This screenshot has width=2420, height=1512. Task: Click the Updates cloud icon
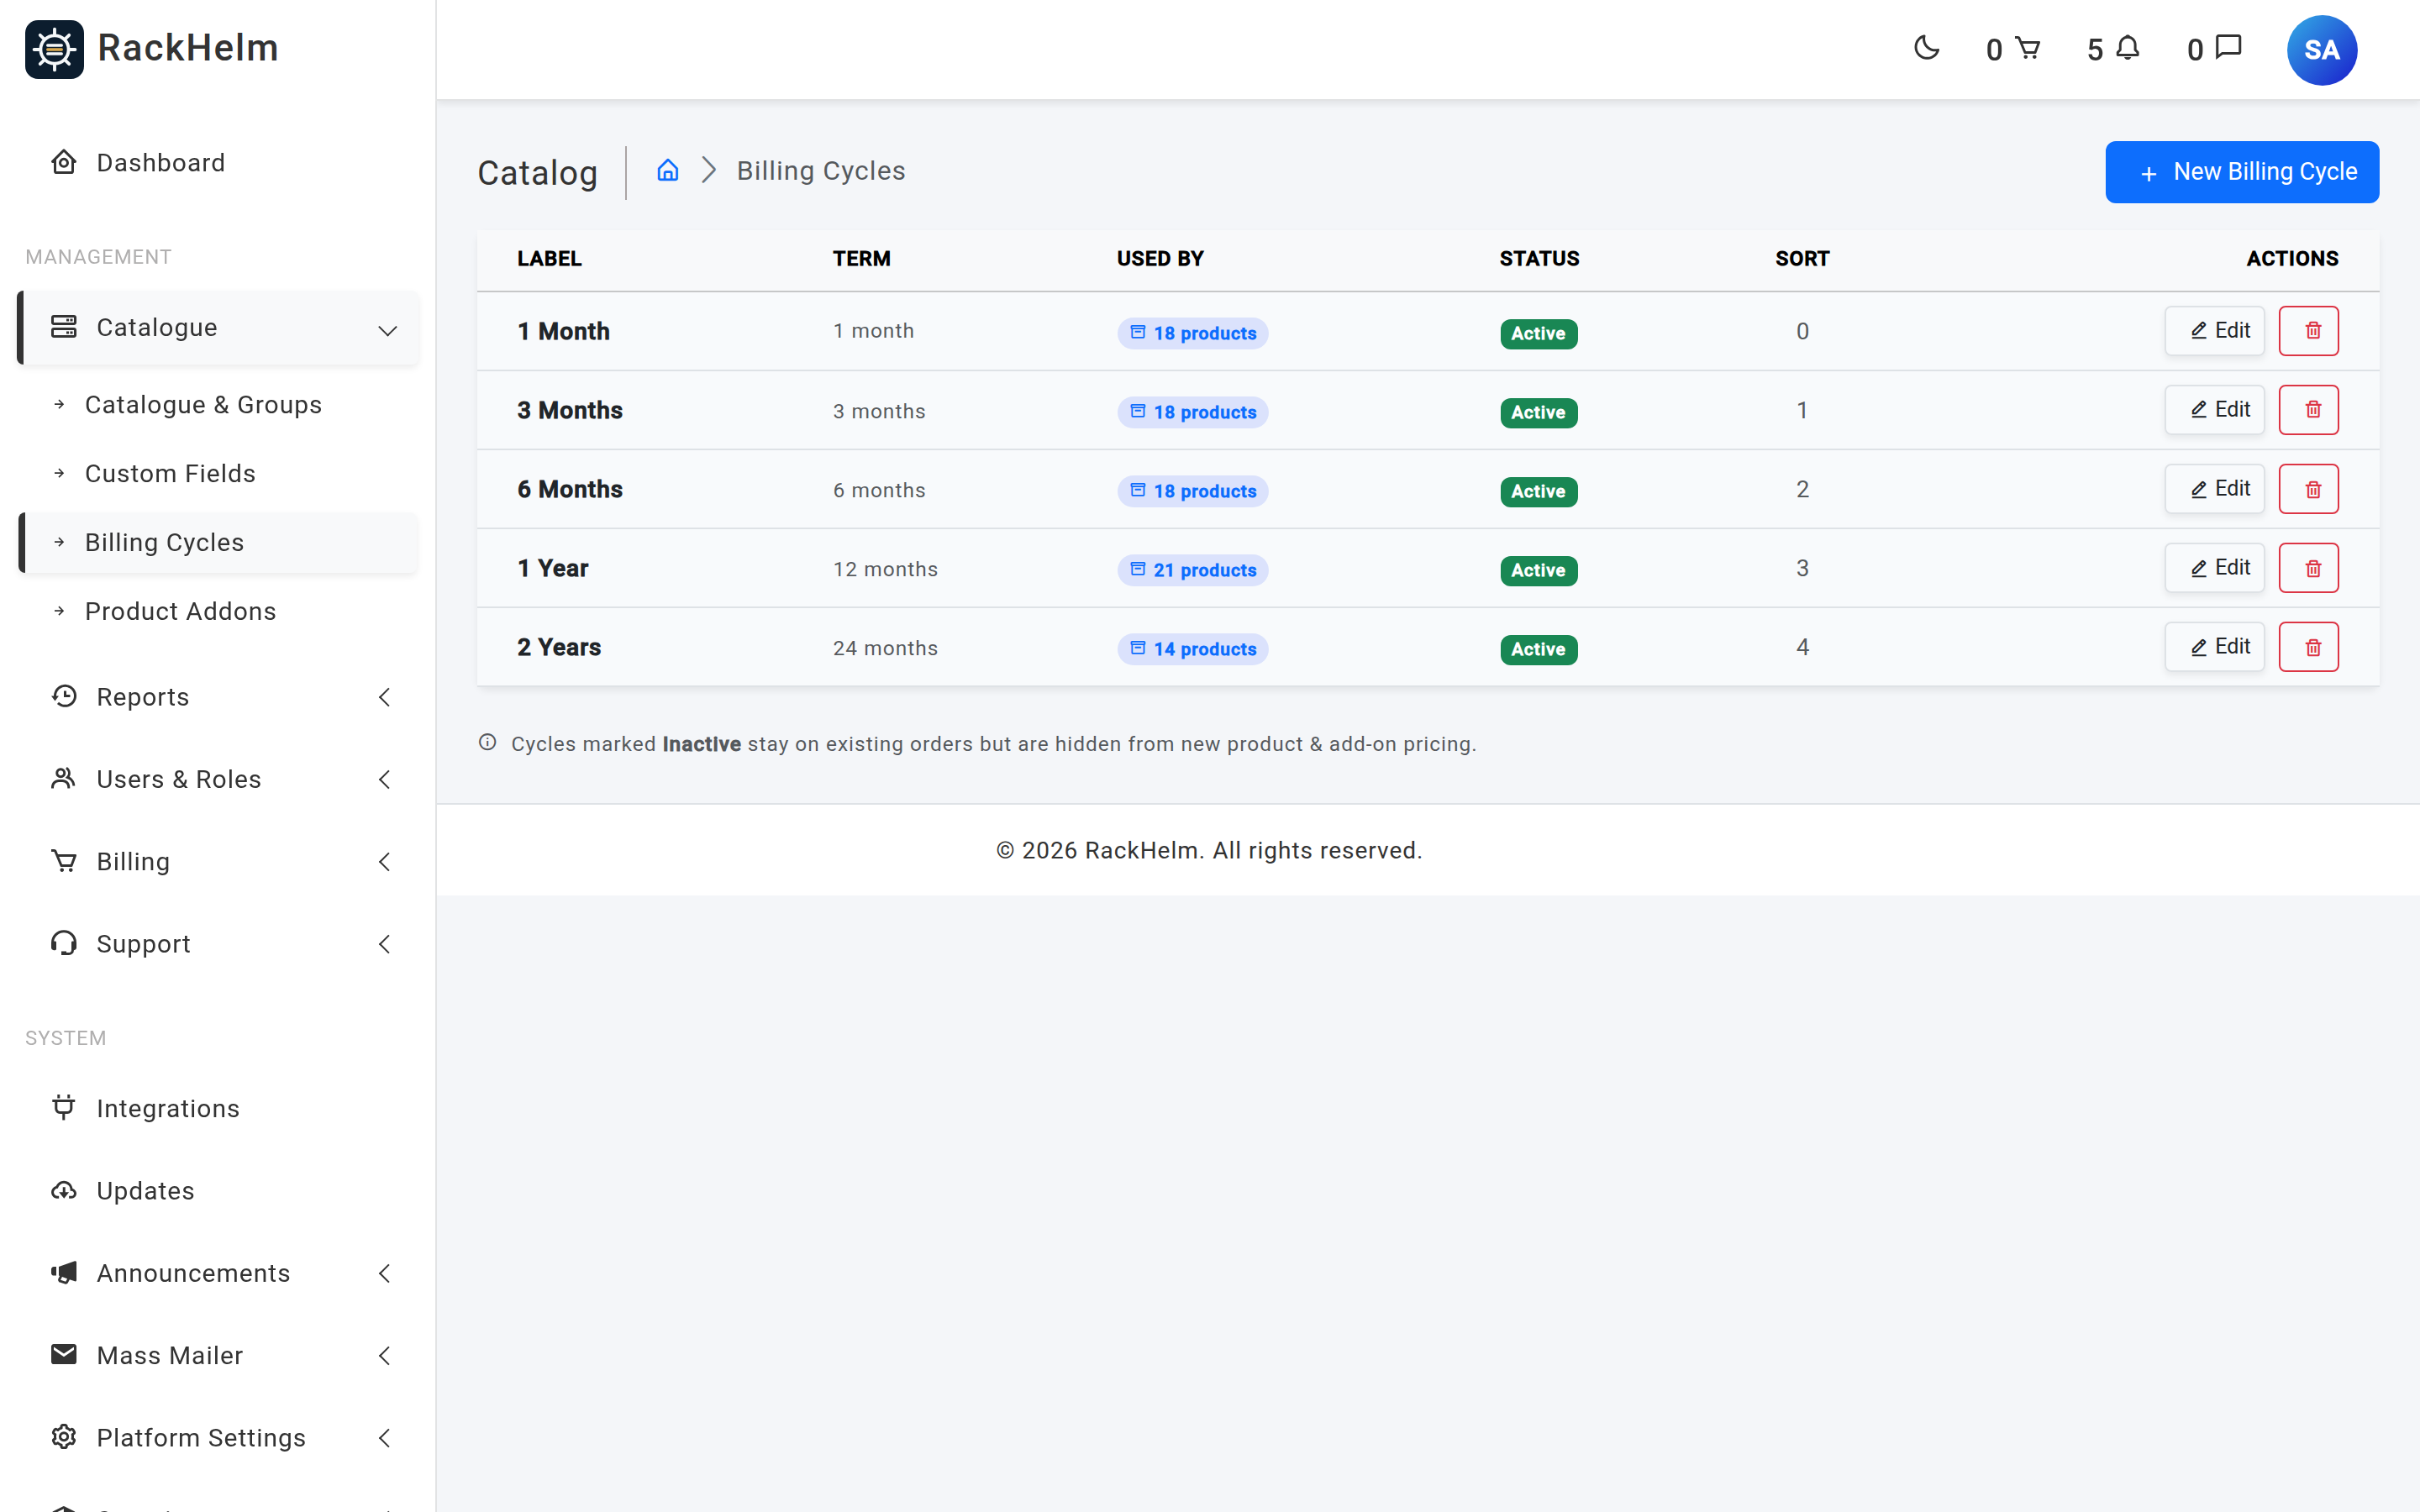(x=64, y=1190)
